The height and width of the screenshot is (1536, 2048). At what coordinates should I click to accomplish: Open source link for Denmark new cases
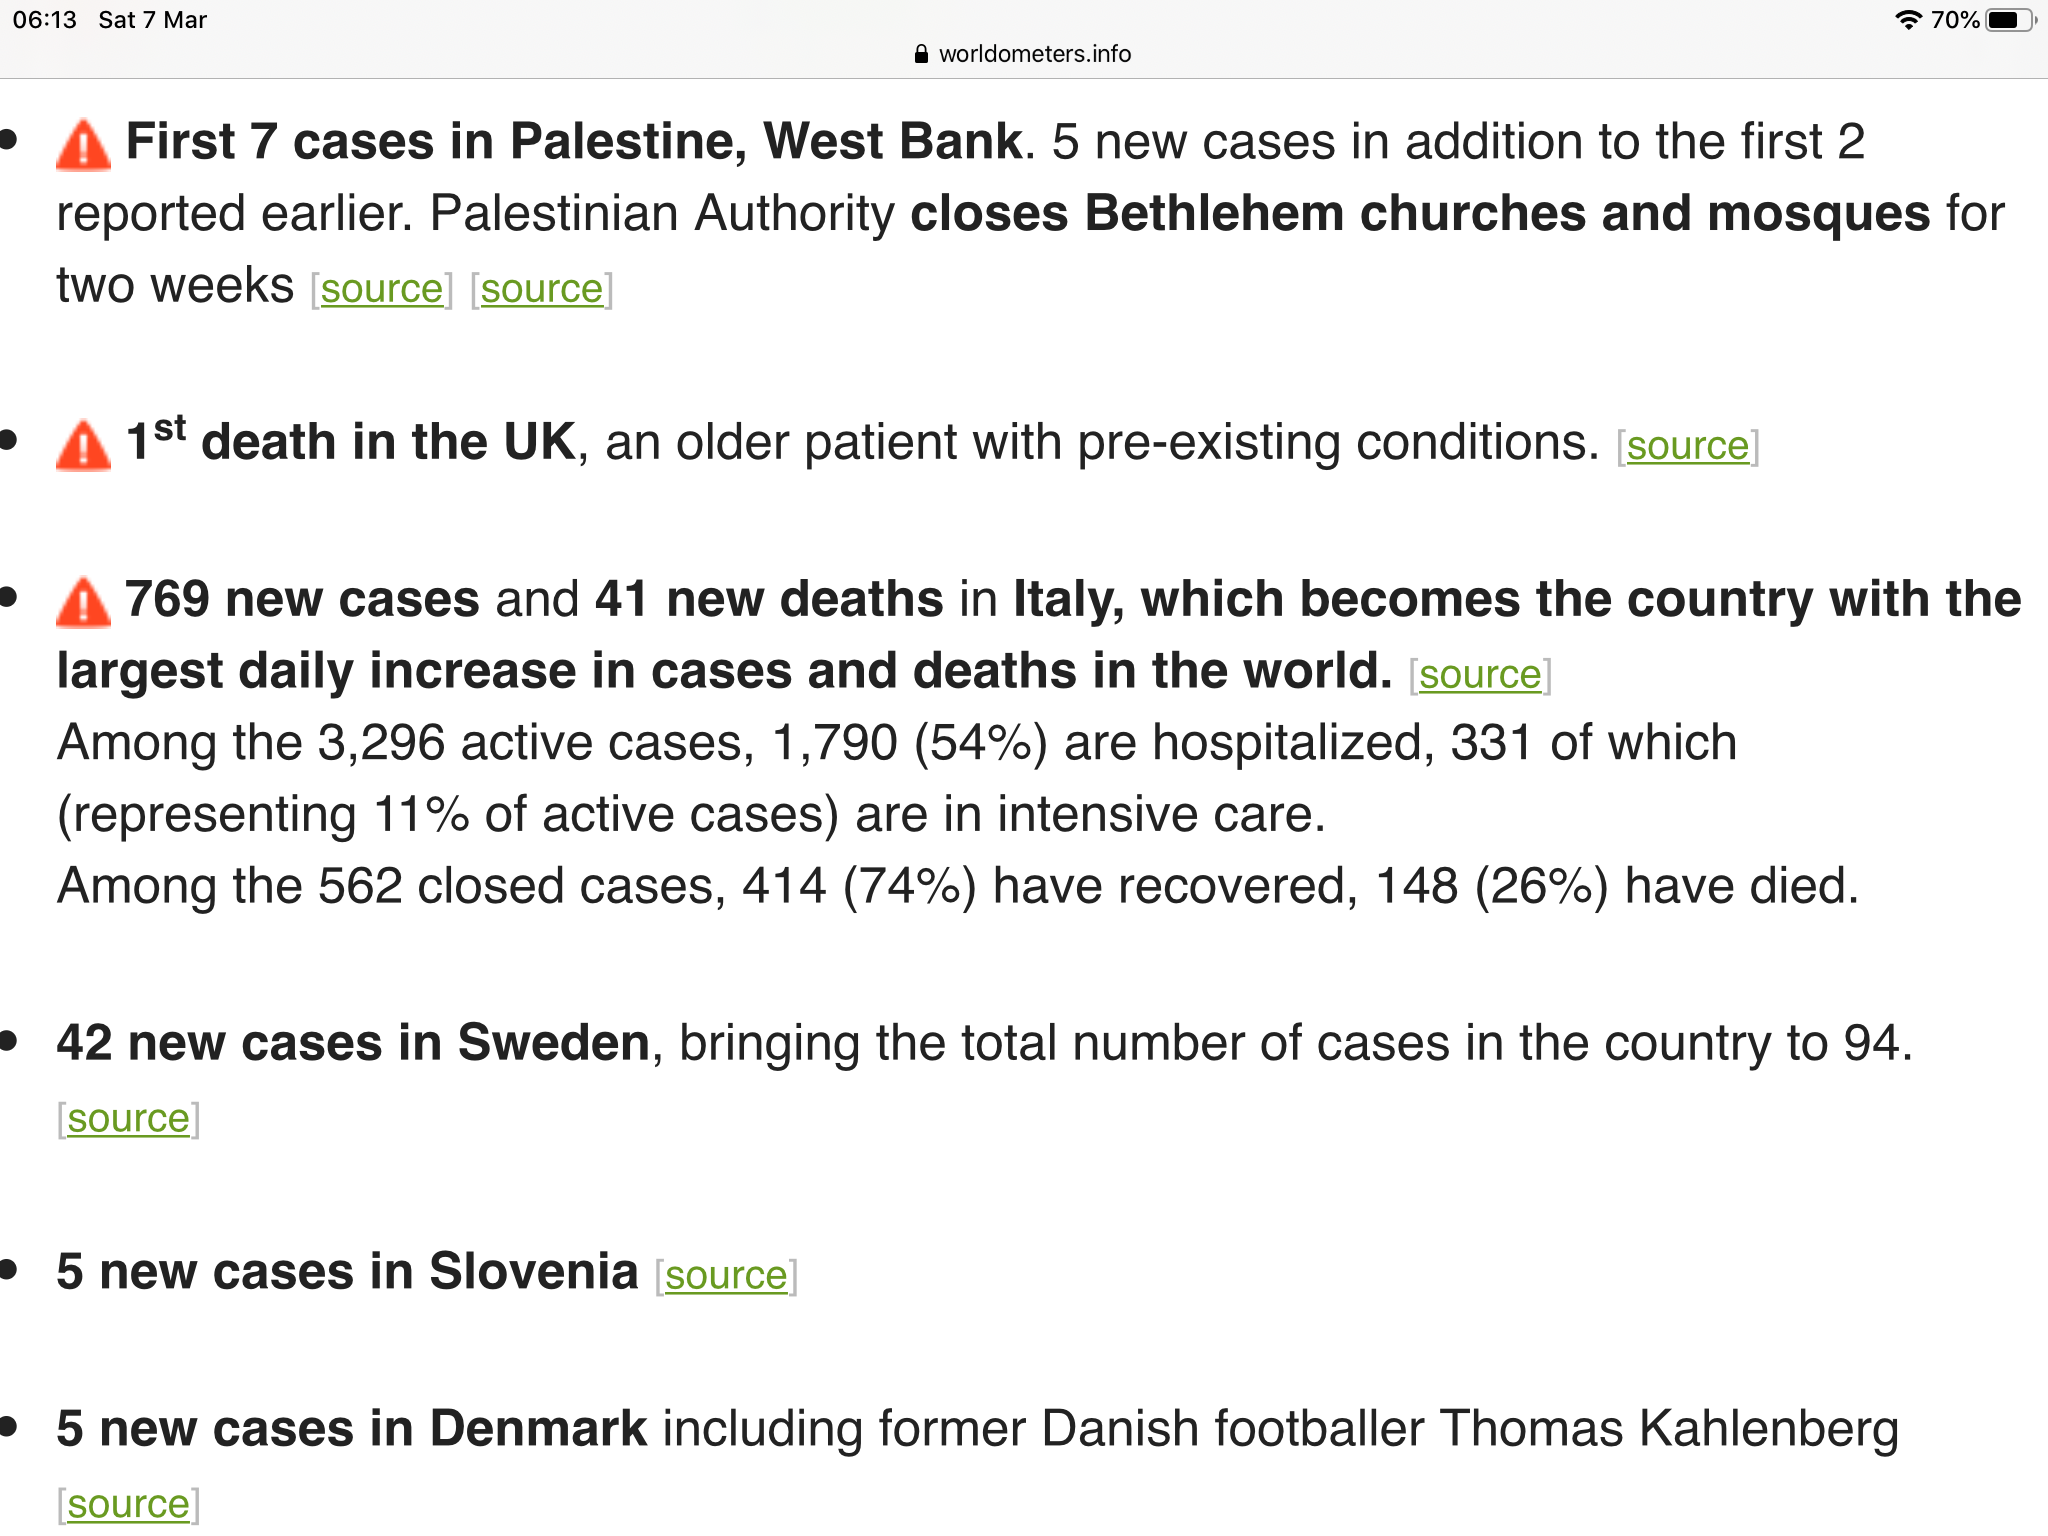tap(128, 1505)
